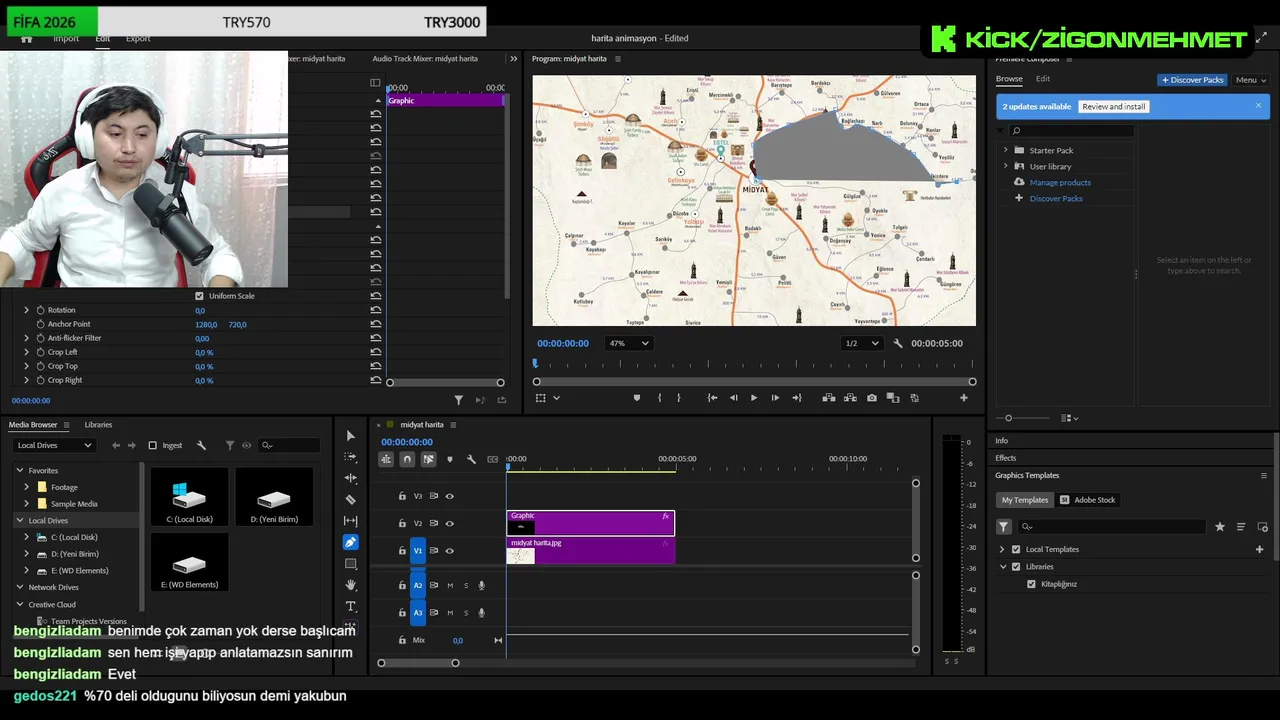Screen dimensions: 1280x720
Task: Toggle V3 track output eye
Action: 449,496
